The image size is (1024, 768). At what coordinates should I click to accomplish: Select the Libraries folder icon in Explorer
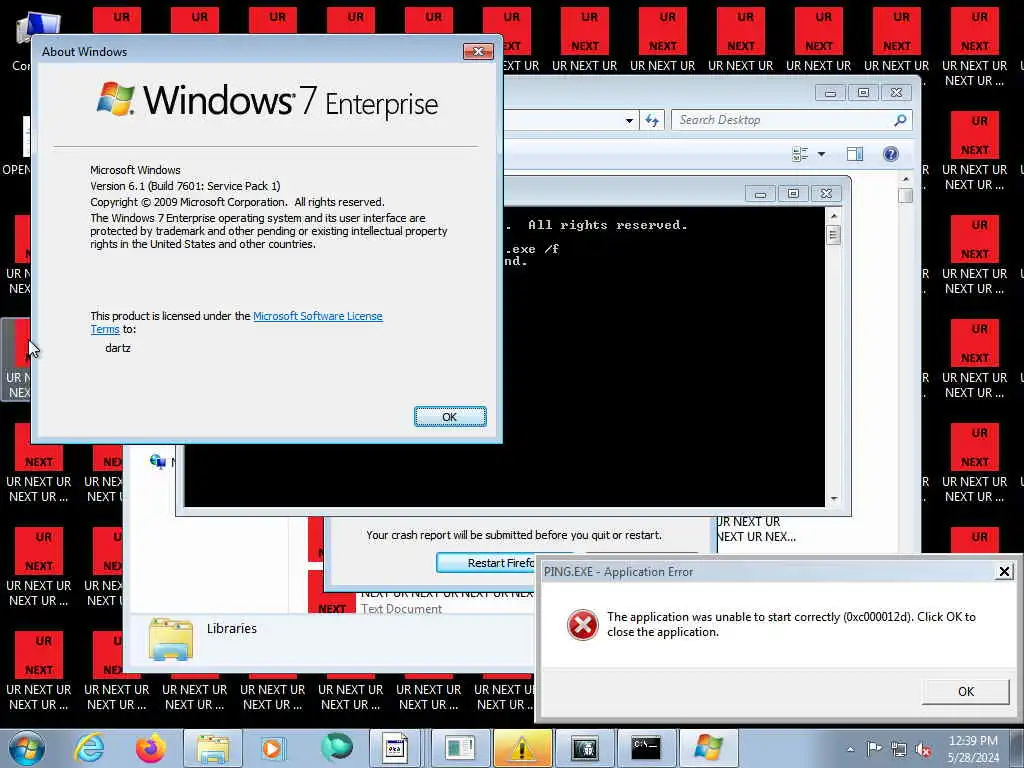click(170, 639)
